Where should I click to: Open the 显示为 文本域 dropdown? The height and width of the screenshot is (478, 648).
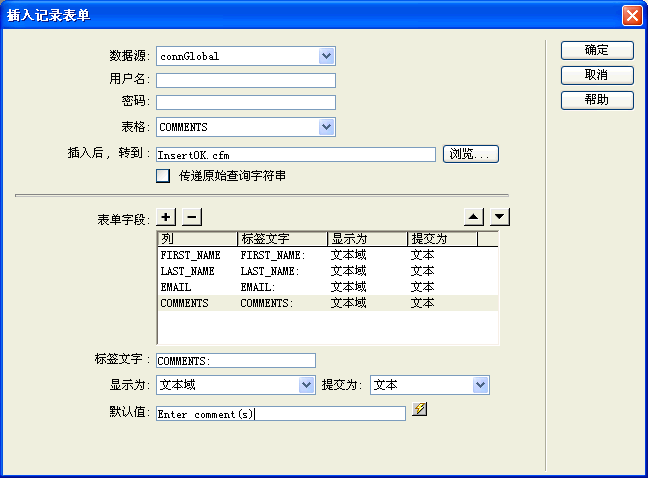pos(306,385)
